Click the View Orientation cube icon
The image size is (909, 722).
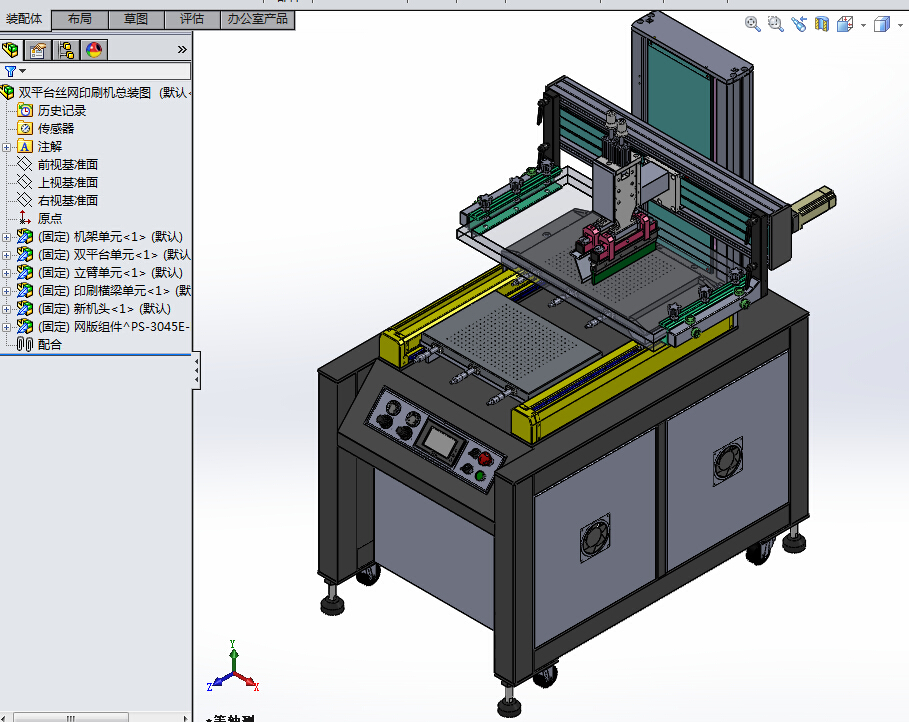[845, 24]
